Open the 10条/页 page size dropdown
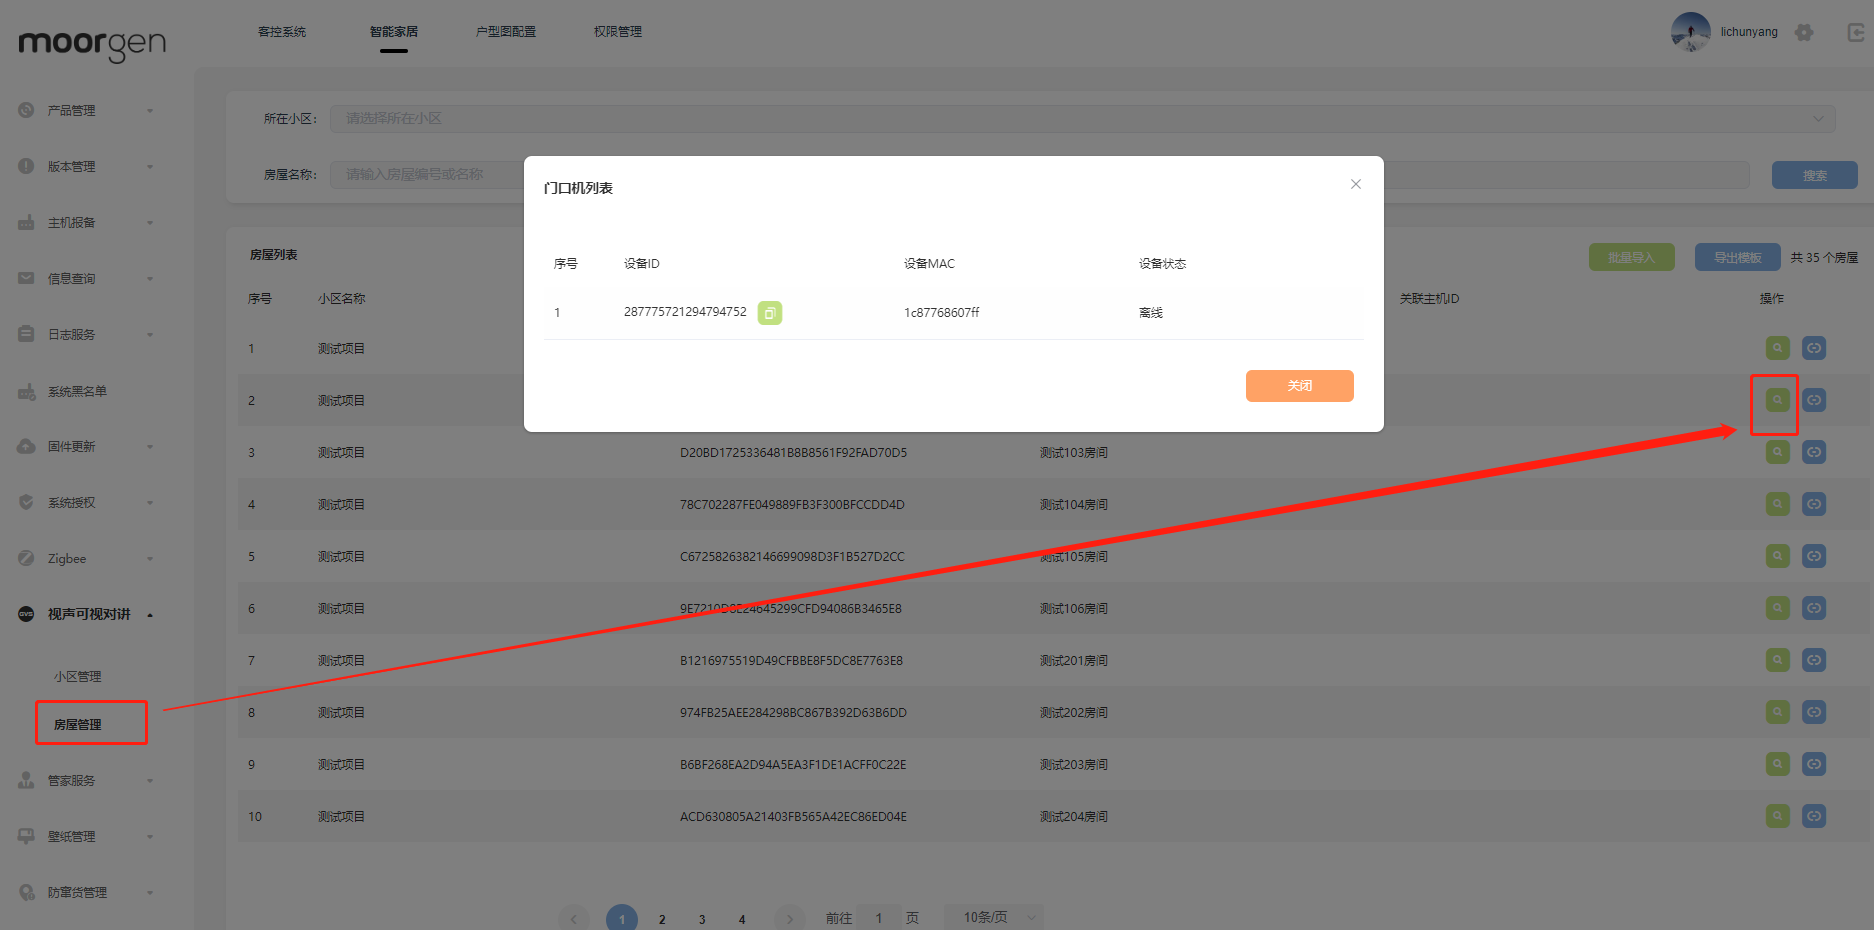Screen dimensions: 1874x930 (993, 917)
